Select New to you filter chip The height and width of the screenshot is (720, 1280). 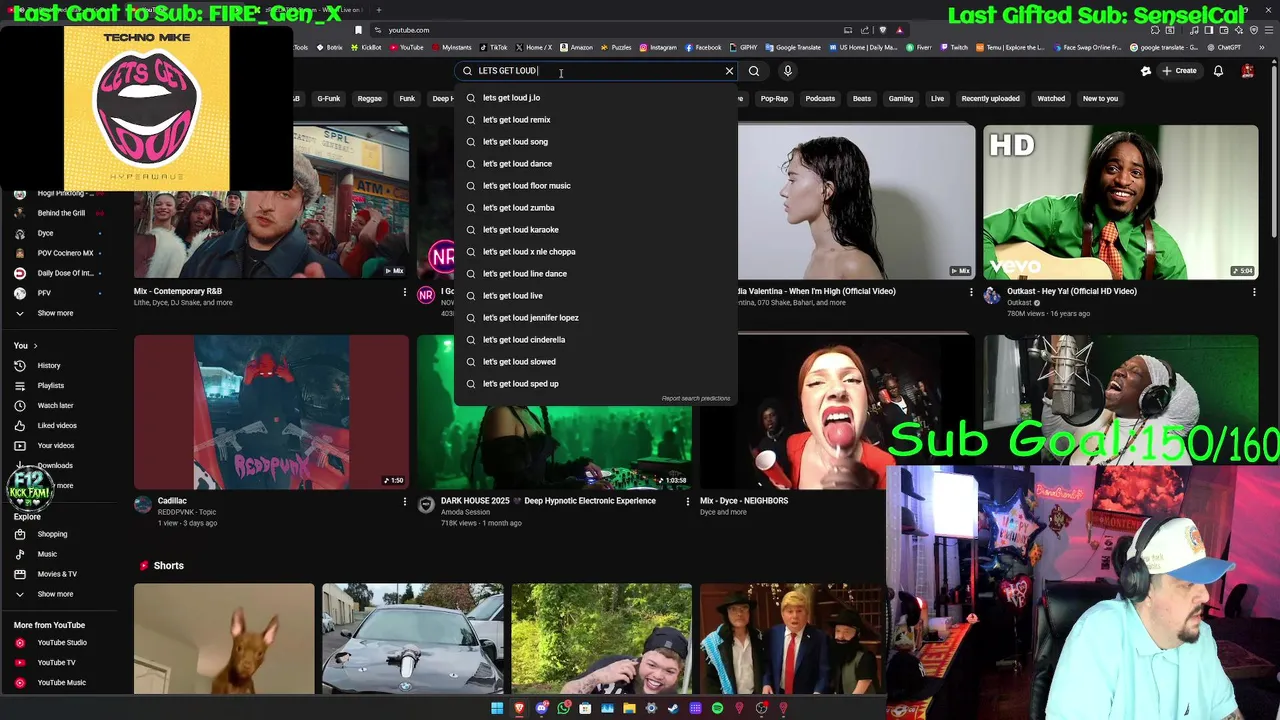point(1100,99)
